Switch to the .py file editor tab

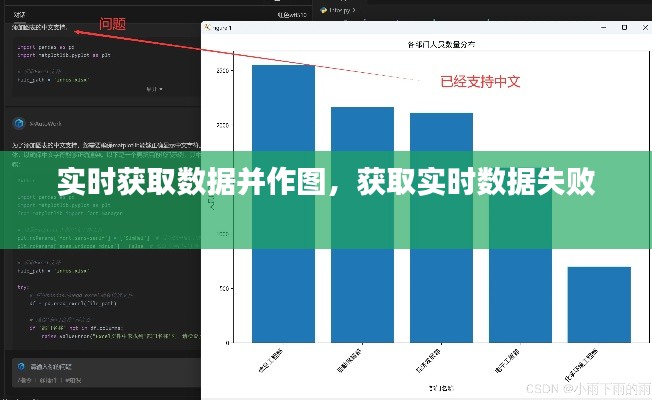340,9
